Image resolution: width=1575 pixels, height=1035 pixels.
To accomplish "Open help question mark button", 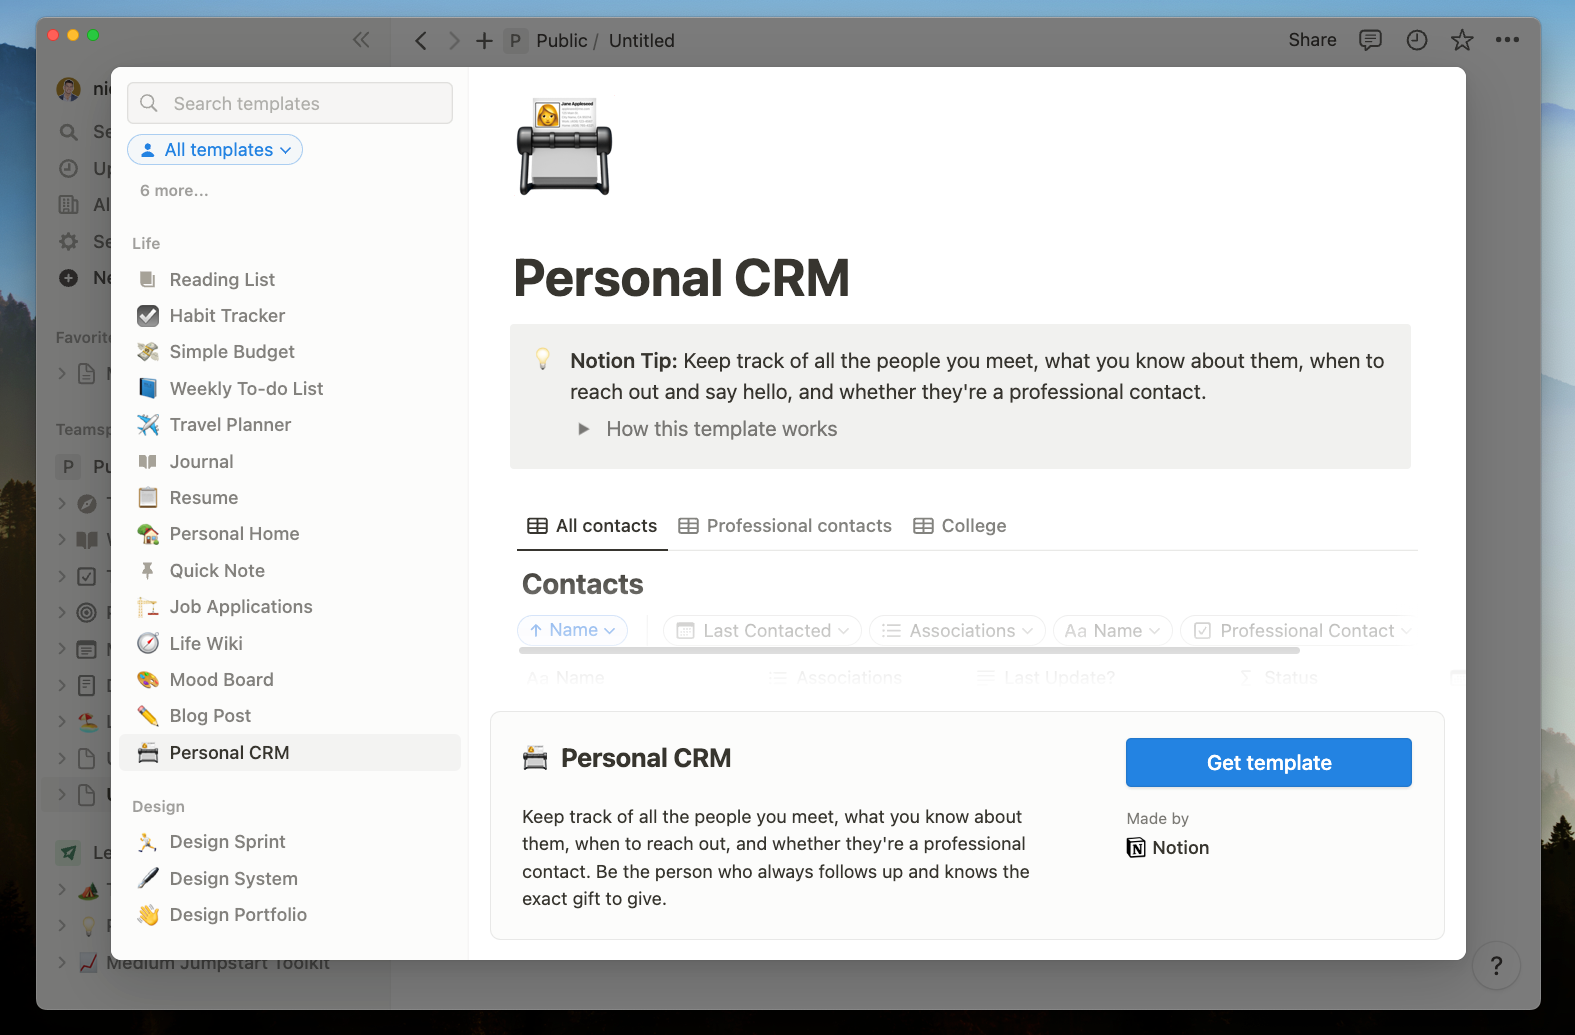I will (1496, 965).
